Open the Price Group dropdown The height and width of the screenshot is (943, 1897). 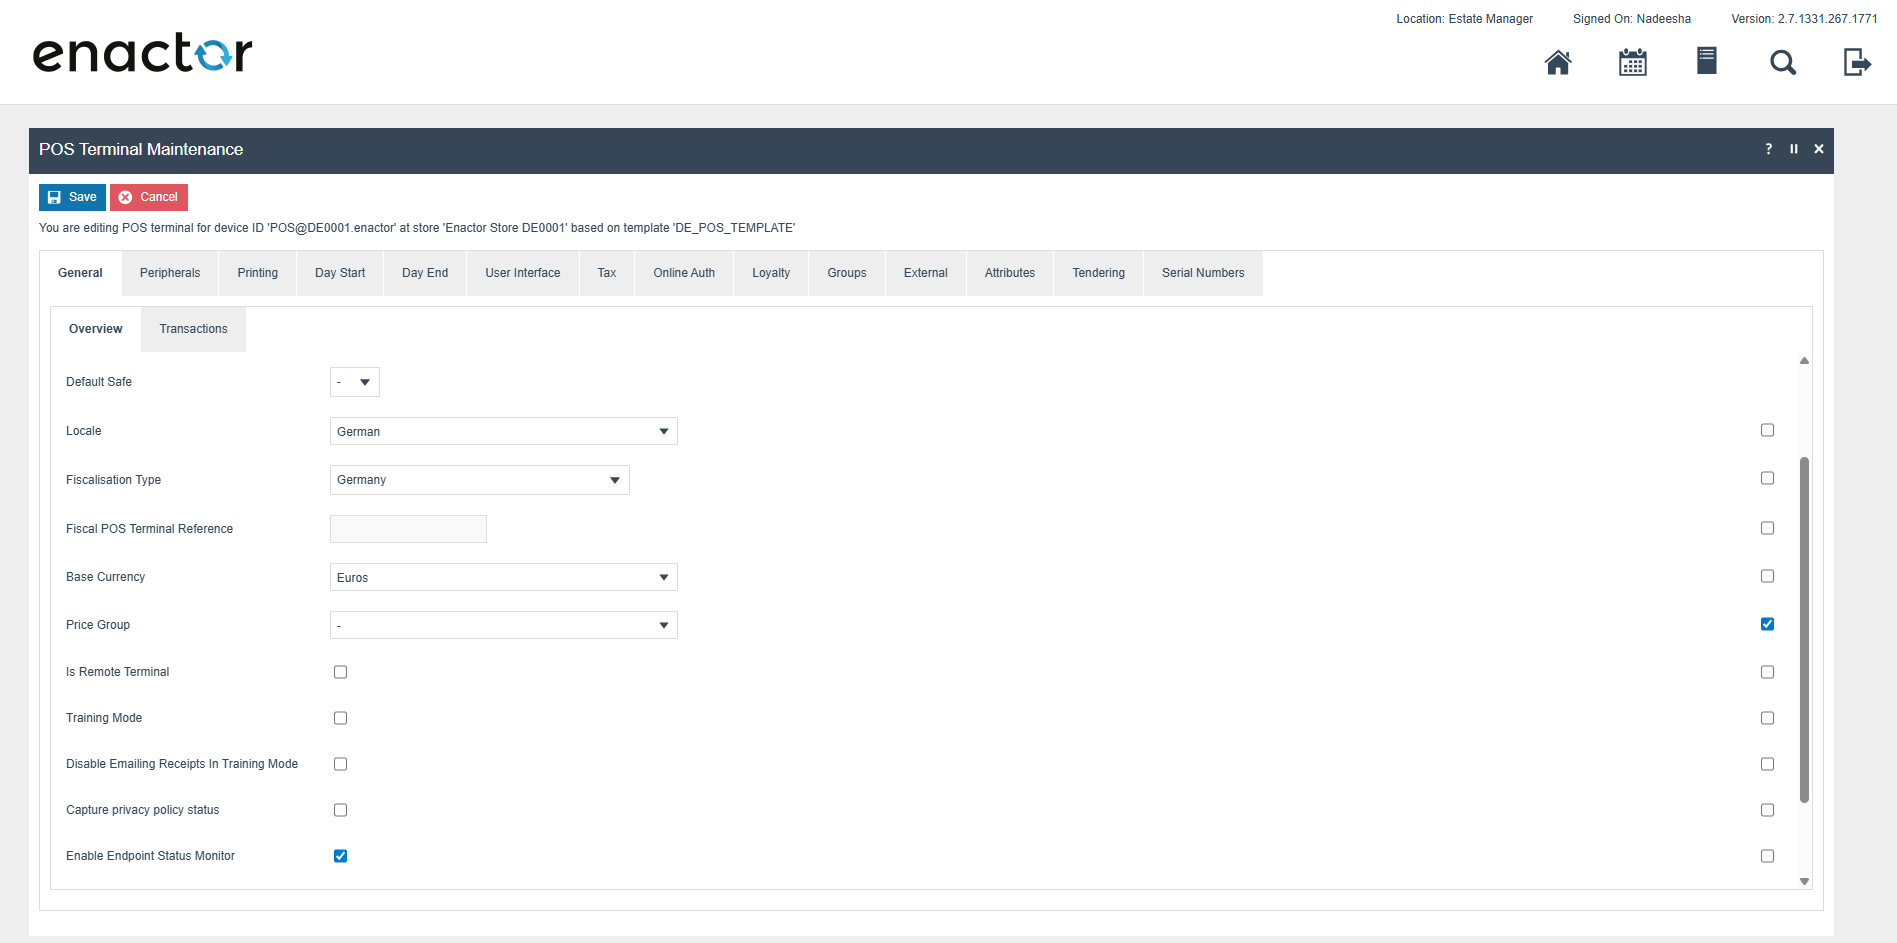[x=504, y=625]
